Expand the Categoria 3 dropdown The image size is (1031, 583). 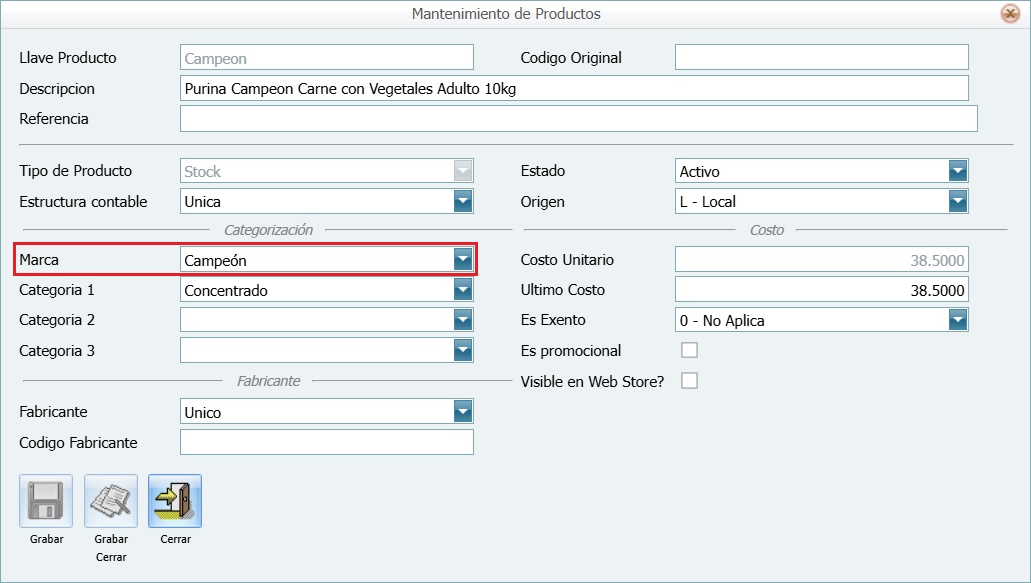pyautogui.click(x=462, y=351)
